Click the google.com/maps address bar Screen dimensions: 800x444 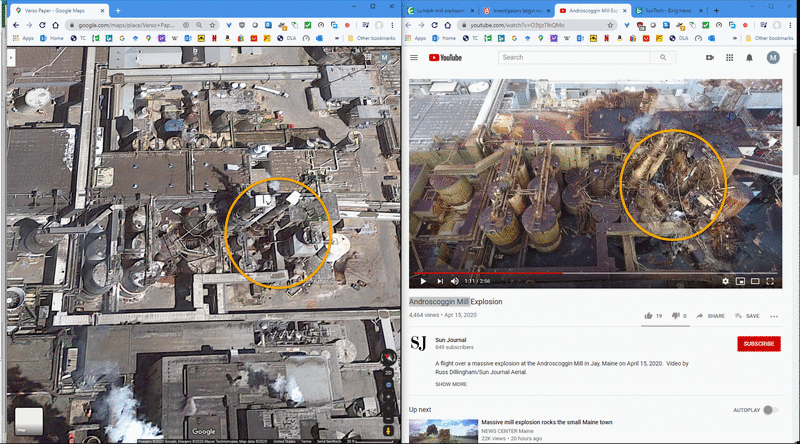(126, 25)
